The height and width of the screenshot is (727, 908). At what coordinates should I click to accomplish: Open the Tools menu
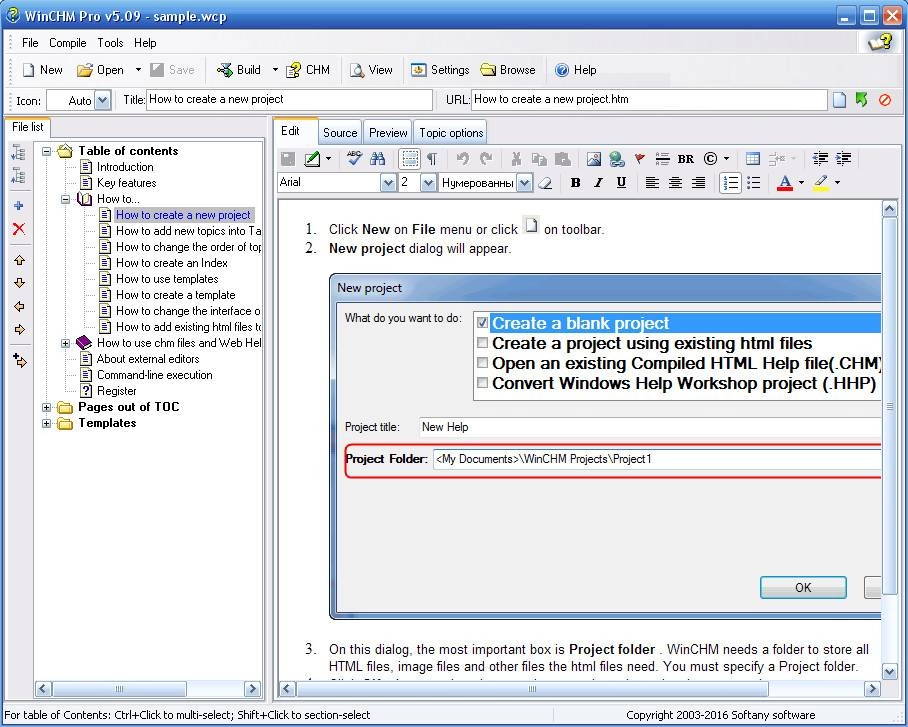click(x=110, y=43)
